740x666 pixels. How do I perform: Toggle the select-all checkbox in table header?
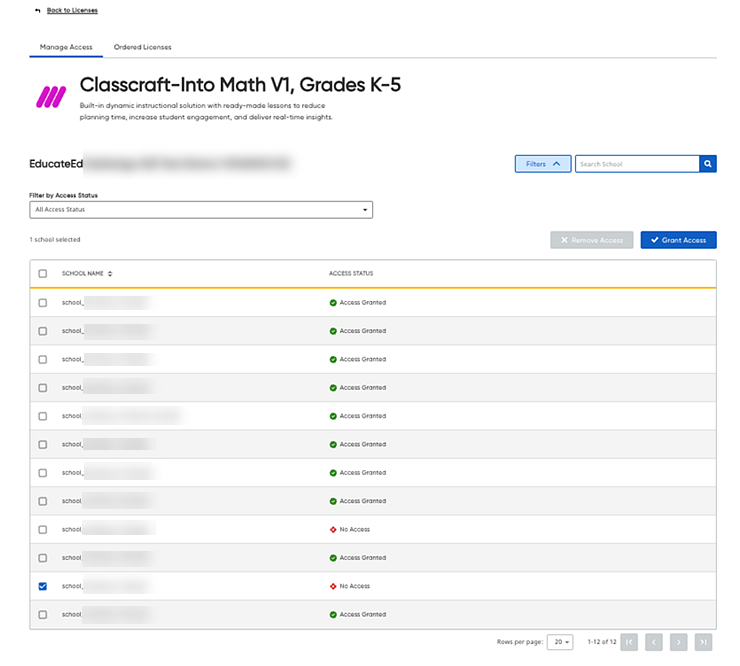pos(43,274)
